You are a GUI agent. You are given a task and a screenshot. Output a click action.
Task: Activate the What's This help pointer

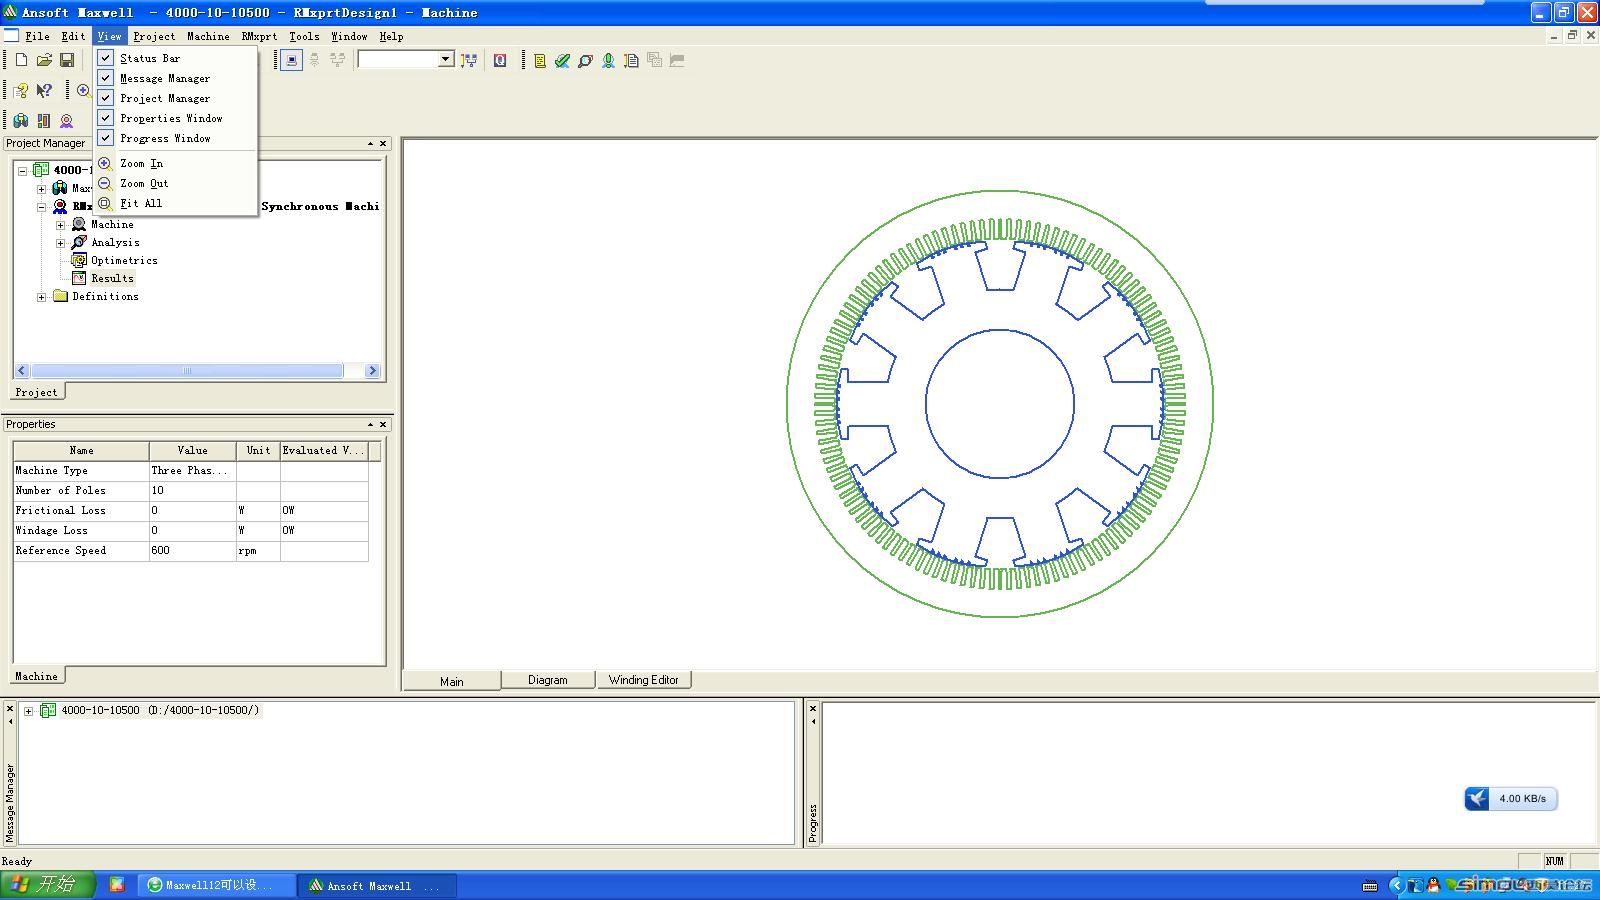(x=44, y=90)
